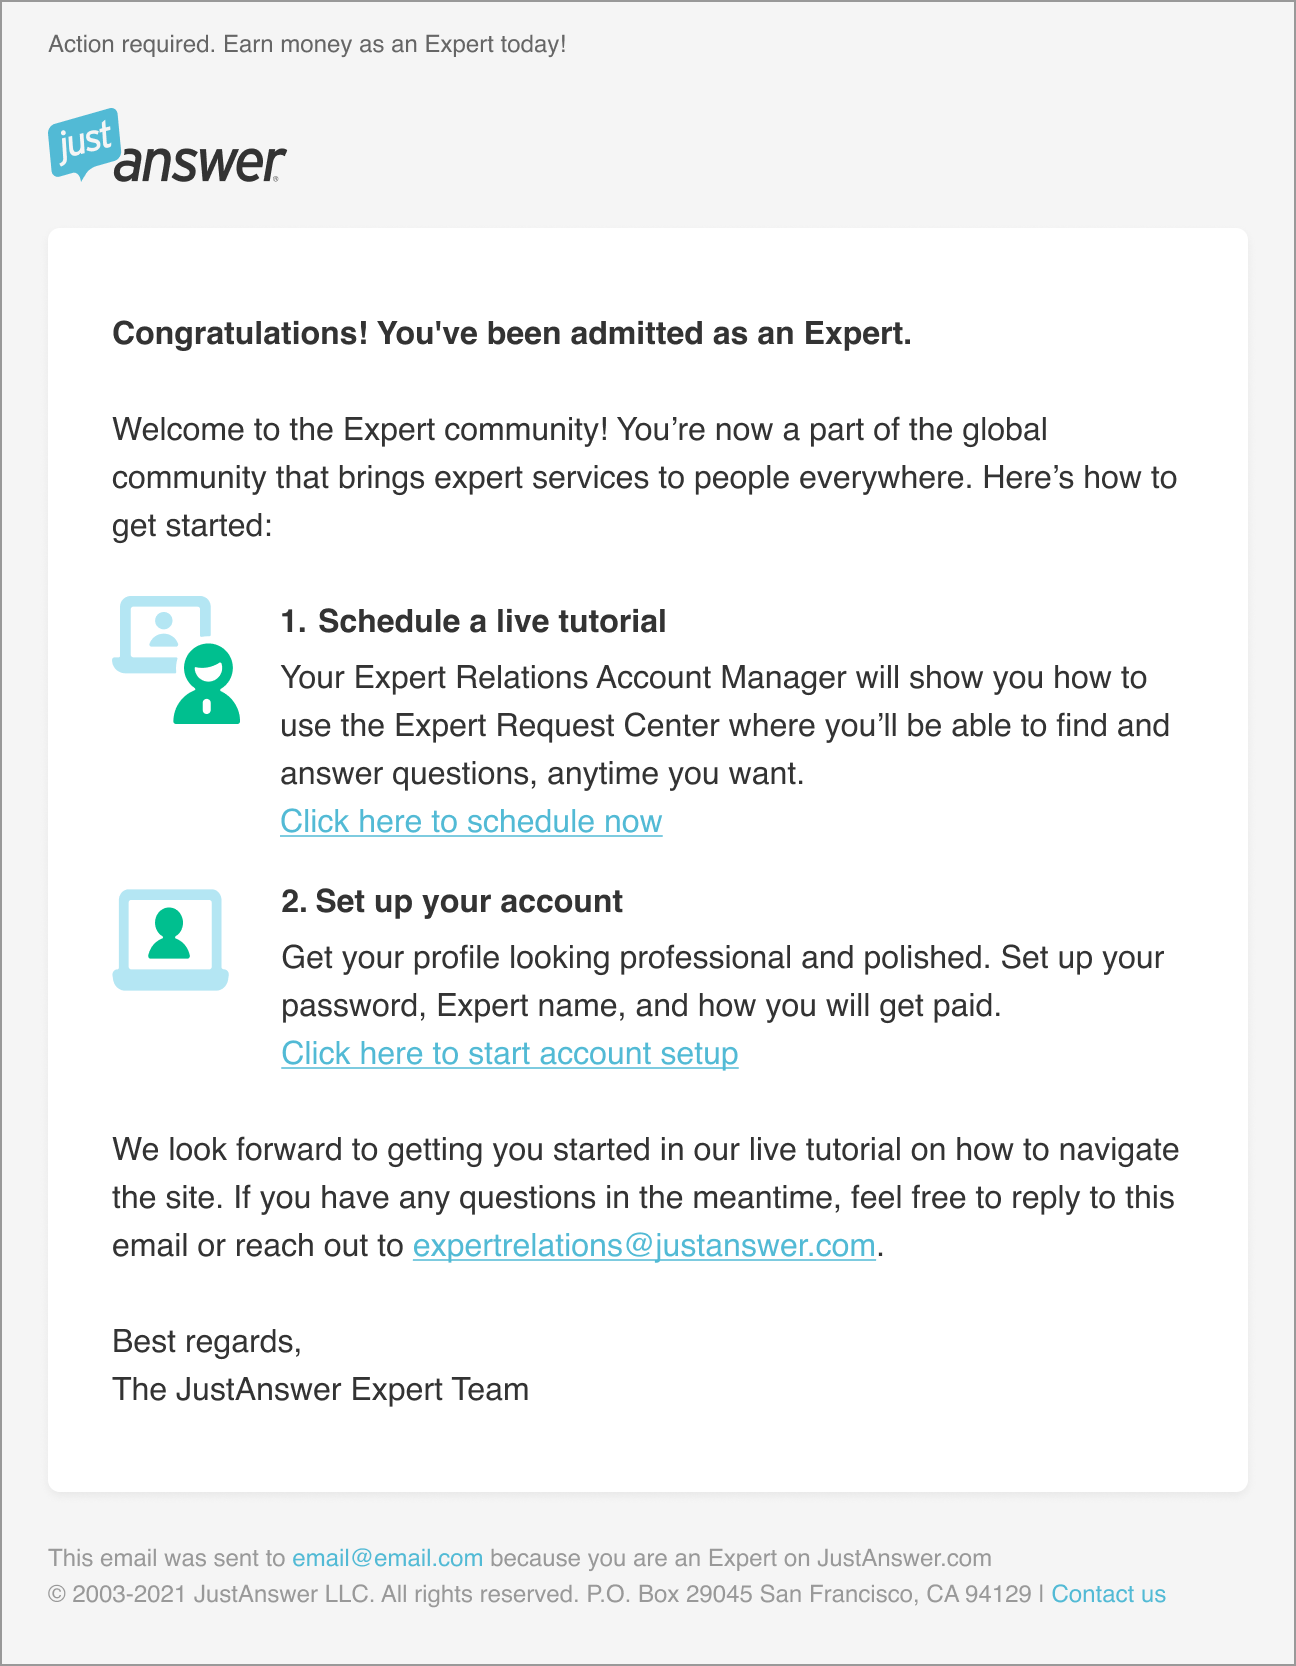Click the green user silhouette in the laptop
1296x1666 pixels.
169,933
